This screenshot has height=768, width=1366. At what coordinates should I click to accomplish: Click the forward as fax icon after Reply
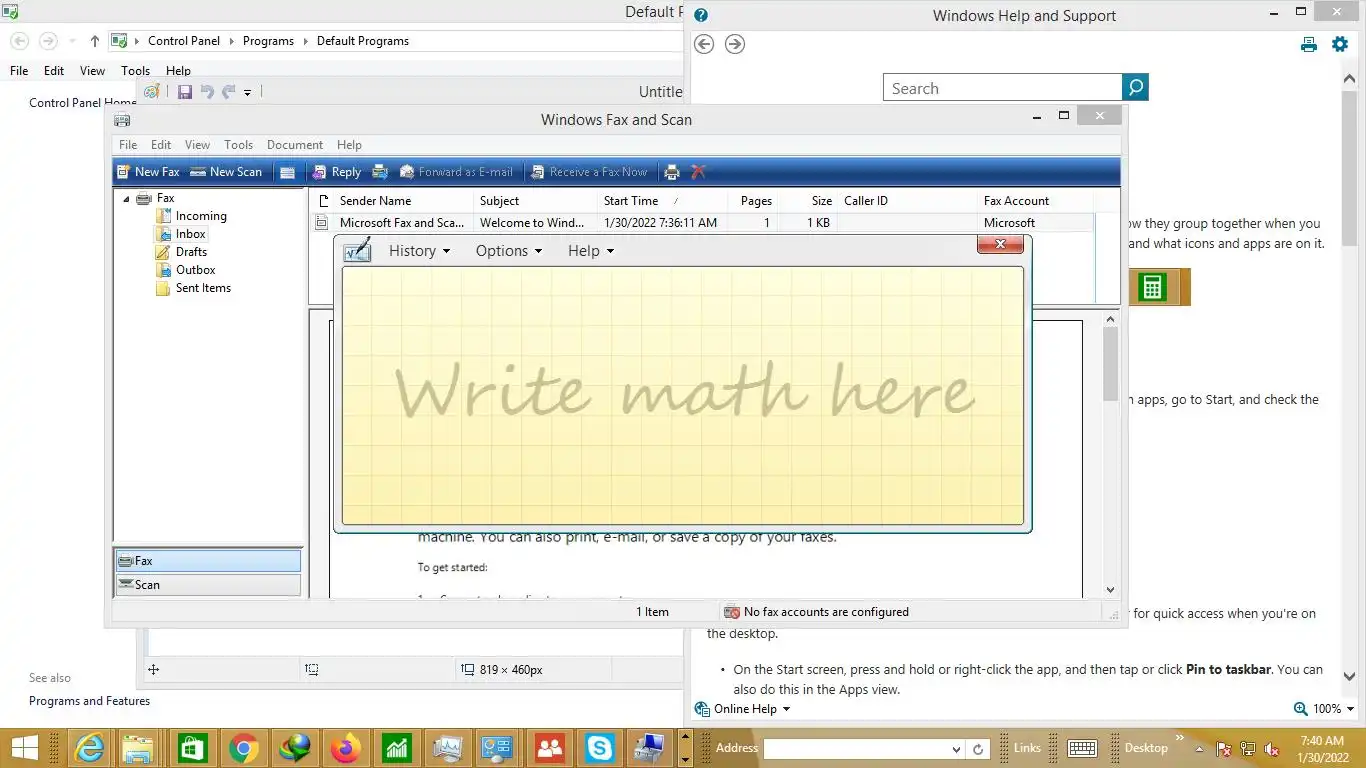click(x=380, y=172)
